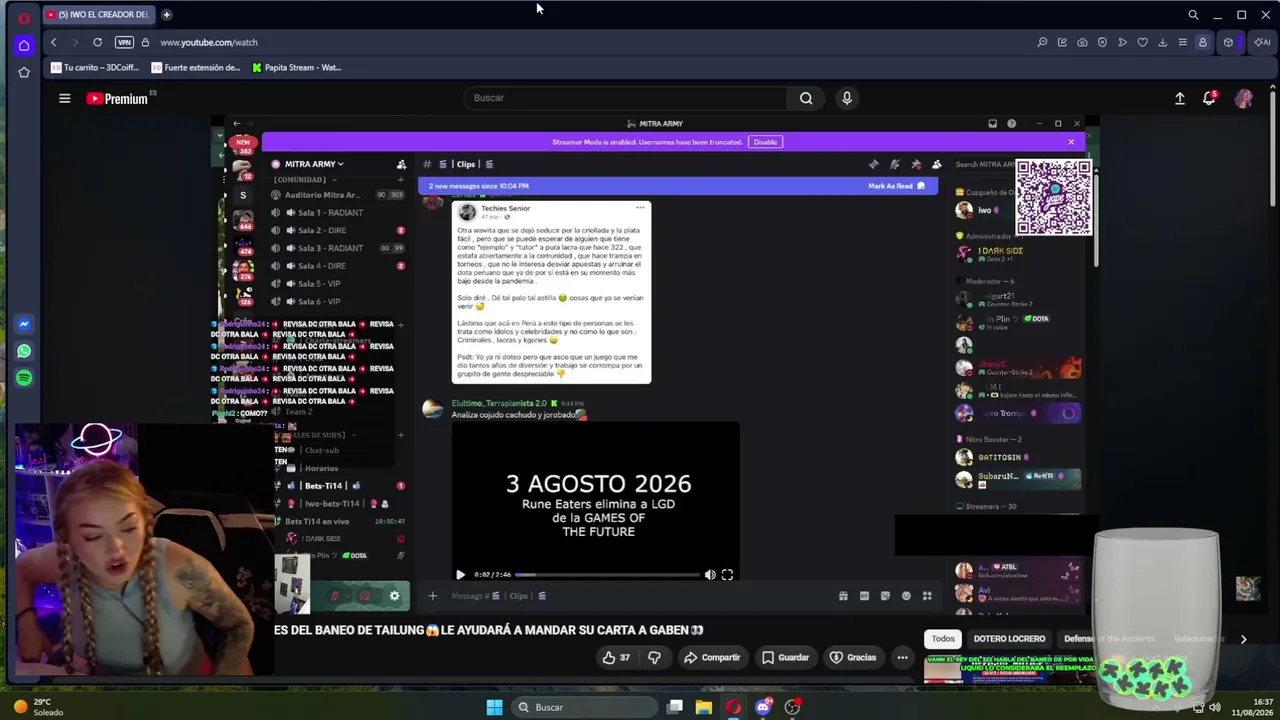Toggle the Opera VPN badge

point(124,42)
